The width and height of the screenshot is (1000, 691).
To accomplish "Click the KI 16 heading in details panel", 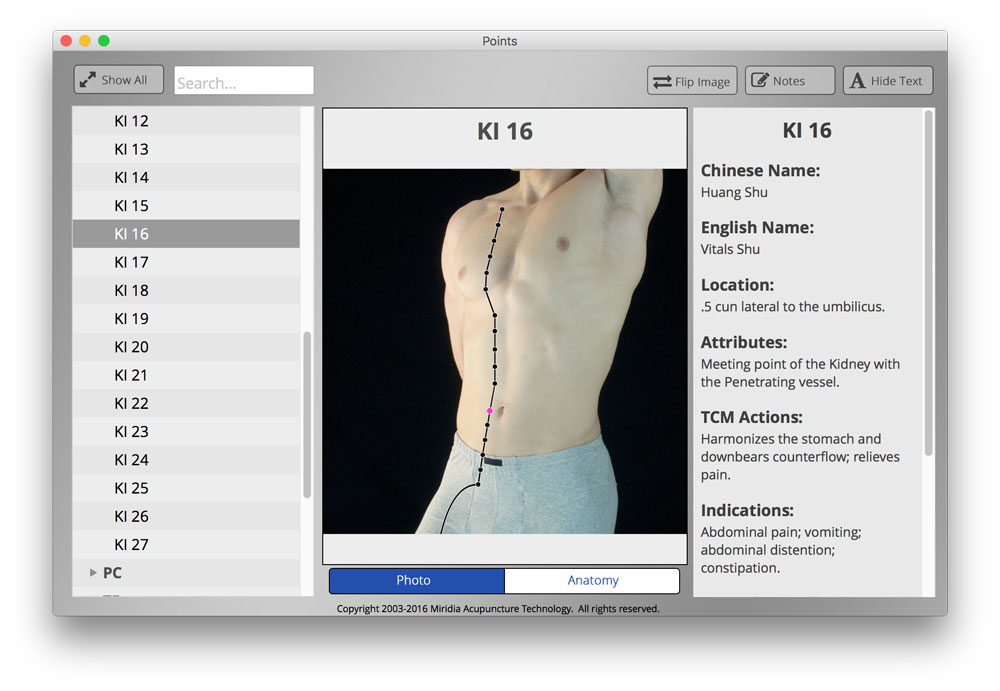I will tap(807, 130).
